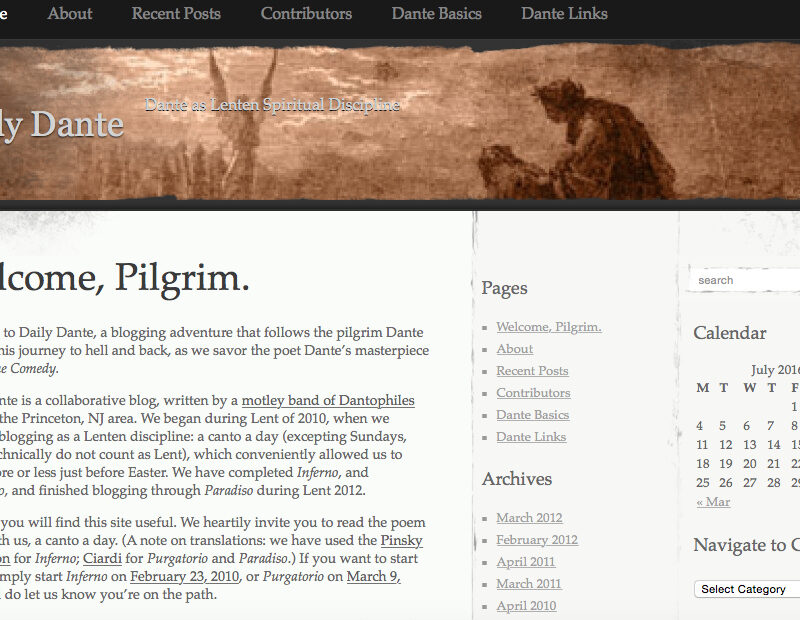Open Contributors in the top navigation
The image size is (800, 620).
click(x=306, y=14)
